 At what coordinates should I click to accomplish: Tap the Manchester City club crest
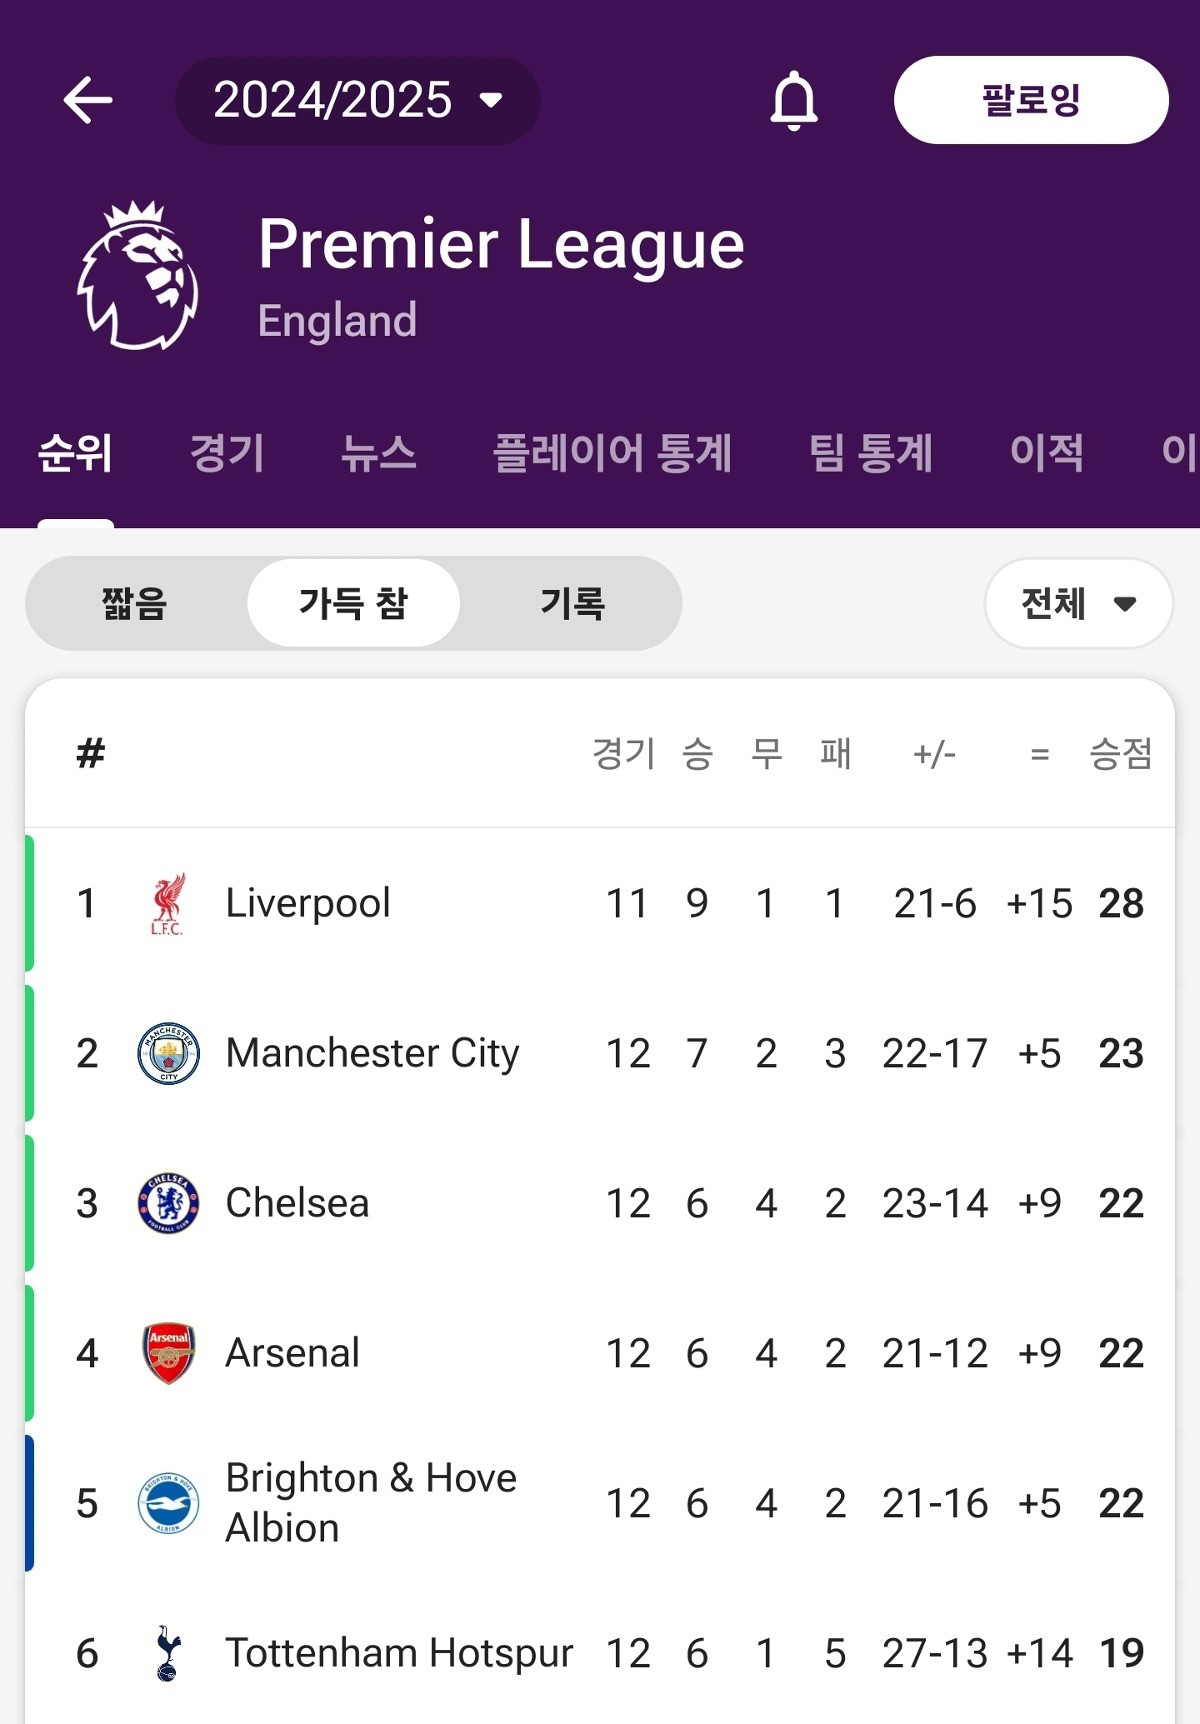168,1053
